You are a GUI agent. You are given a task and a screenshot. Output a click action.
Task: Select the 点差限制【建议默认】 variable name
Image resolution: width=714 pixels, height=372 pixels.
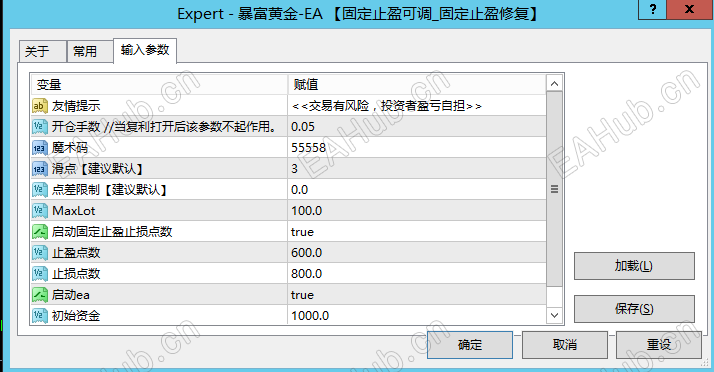click(110, 190)
